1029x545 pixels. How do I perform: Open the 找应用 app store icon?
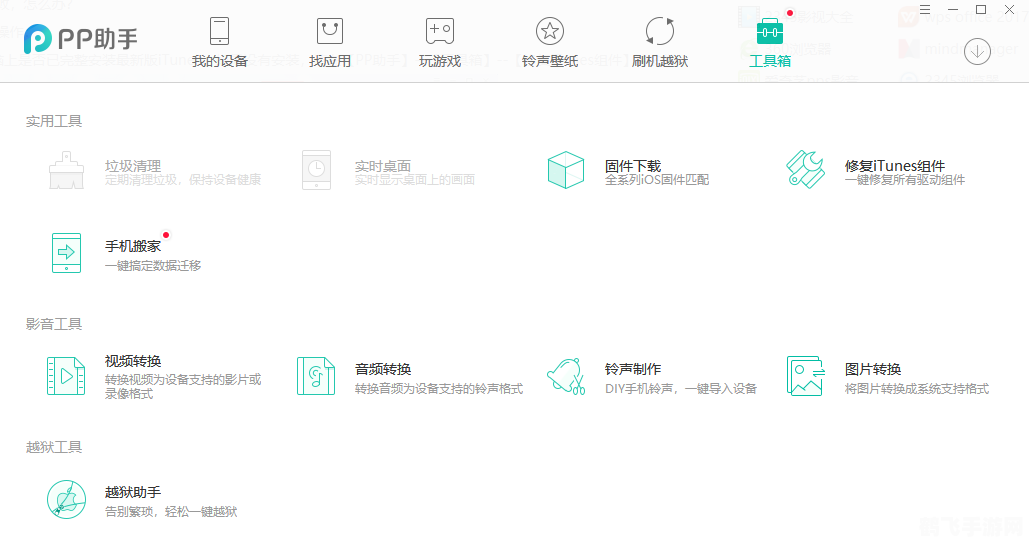pos(329,31)
